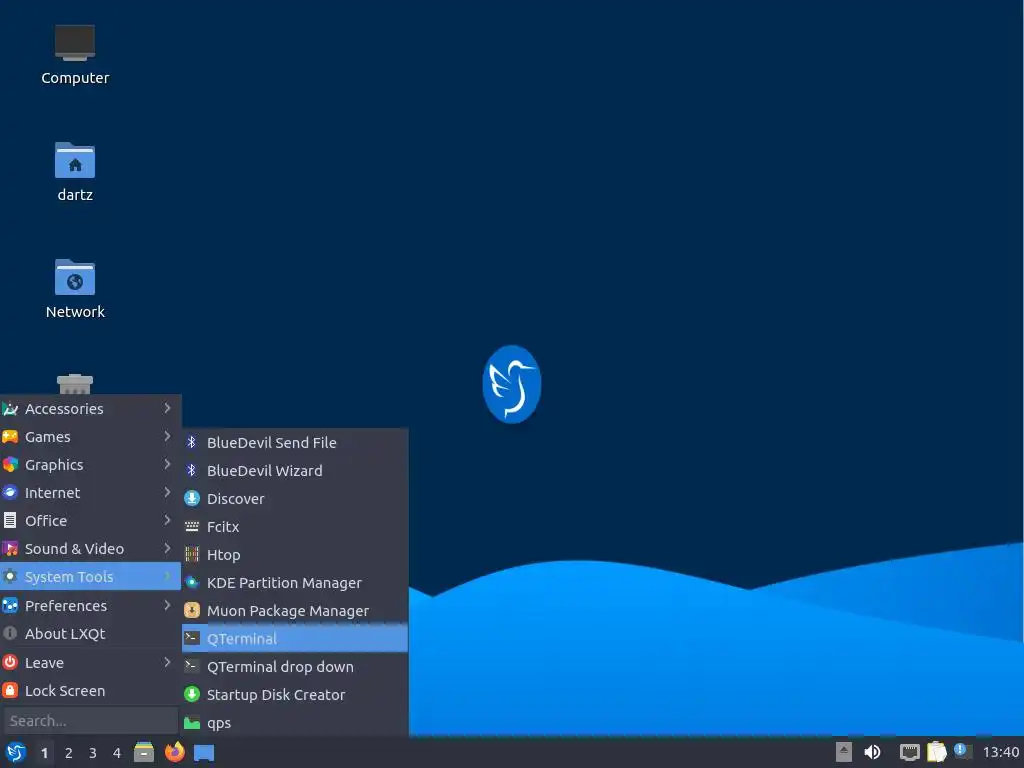
Task: Click the 13:40 clock in the panel
Action: point(1000,752)
